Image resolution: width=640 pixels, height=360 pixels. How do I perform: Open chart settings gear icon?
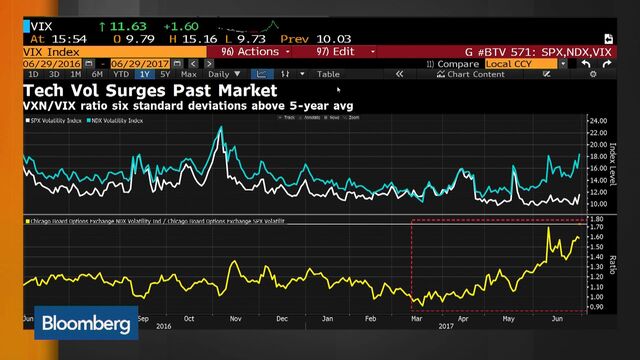tap(593, 74)
